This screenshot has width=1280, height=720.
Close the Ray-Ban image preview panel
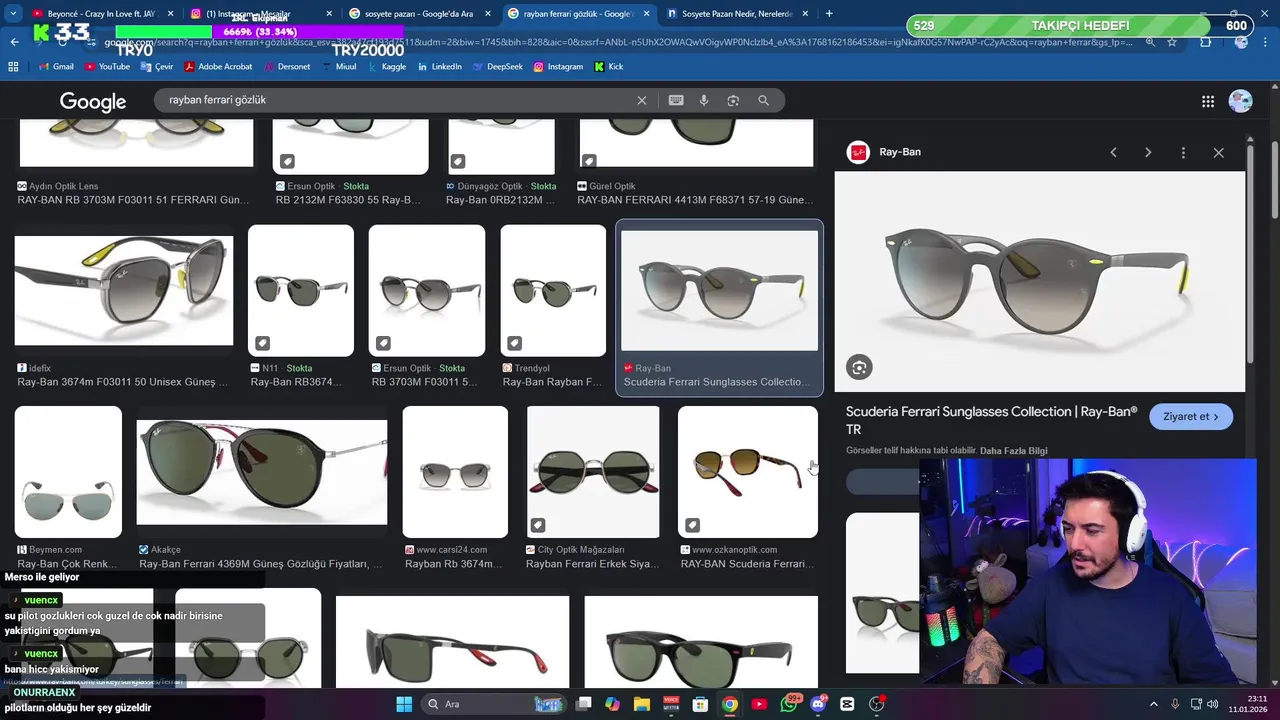pyautogui.click(x=1218, y=152)
